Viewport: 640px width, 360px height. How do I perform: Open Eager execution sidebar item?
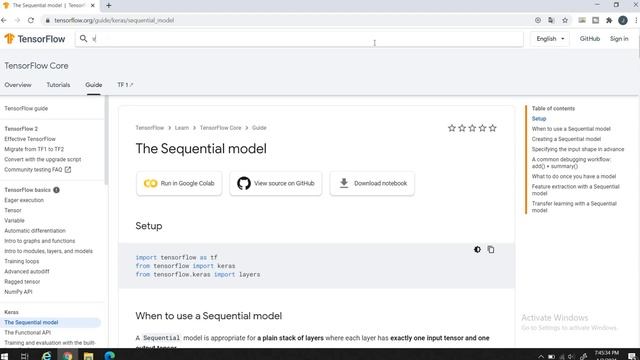[24, 200]
